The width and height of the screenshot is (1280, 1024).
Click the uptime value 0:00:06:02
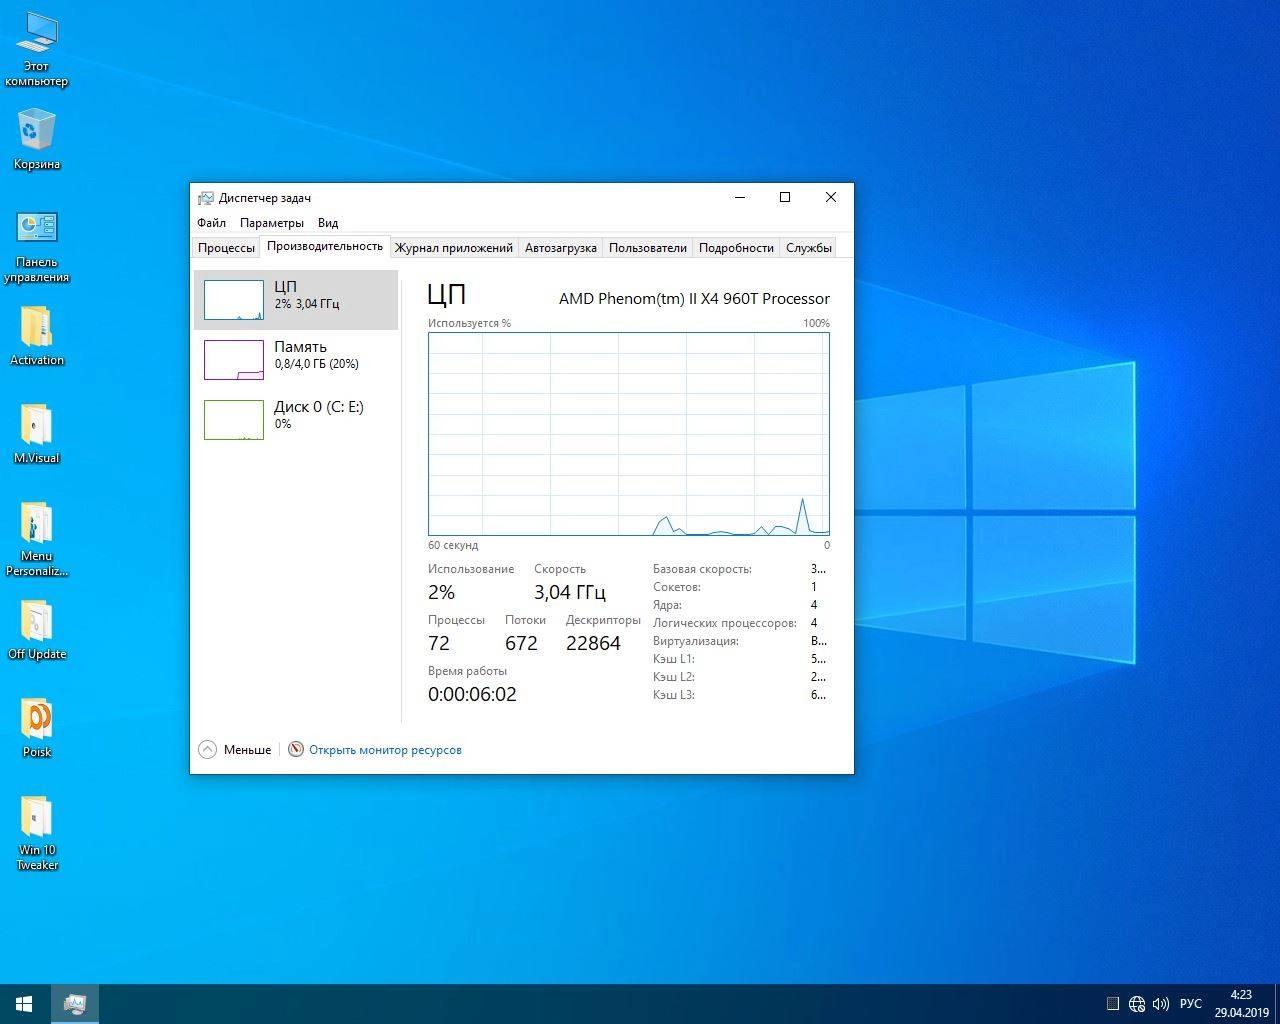tap(472, 694)
